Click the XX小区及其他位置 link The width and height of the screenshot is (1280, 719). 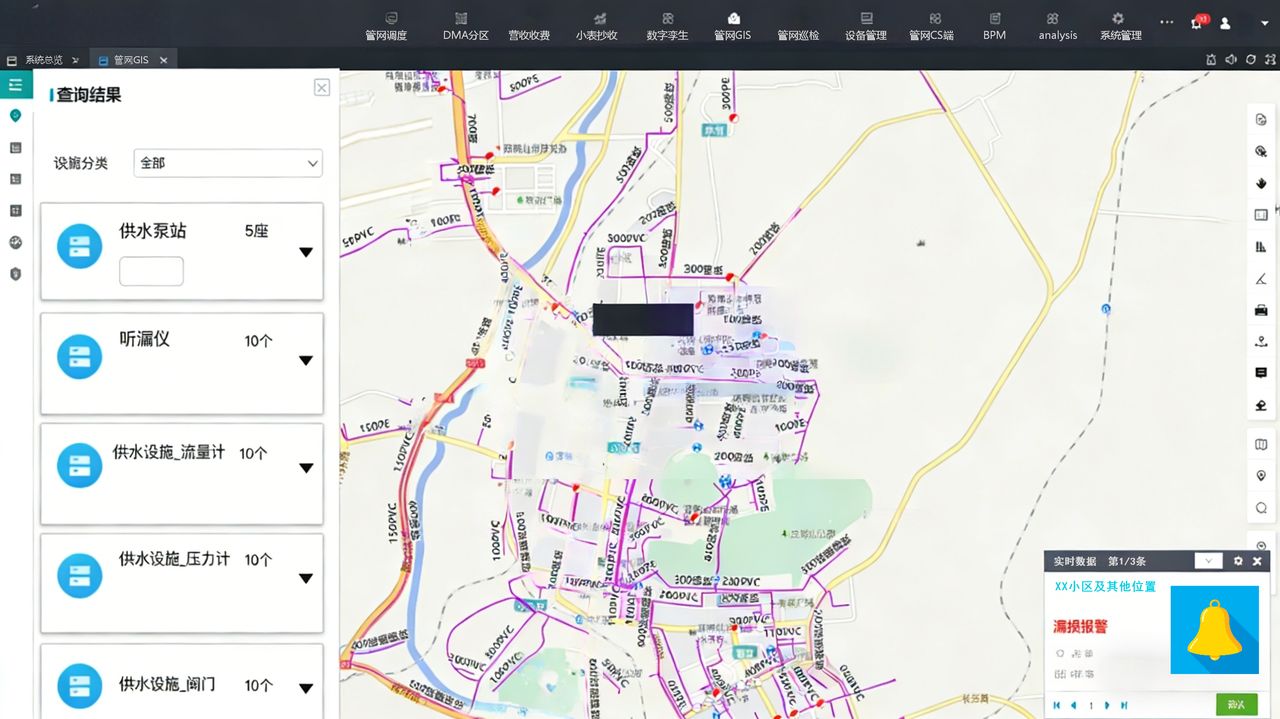click(1105, 587)
